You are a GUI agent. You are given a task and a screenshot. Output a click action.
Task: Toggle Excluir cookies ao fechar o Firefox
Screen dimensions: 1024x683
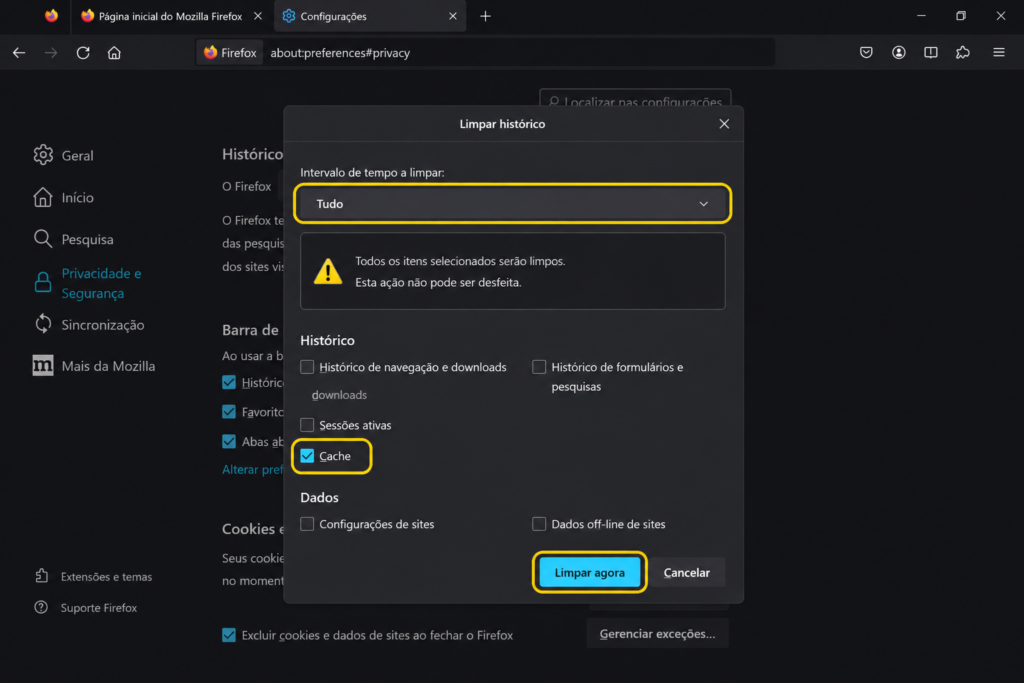[x=229, y=635]
